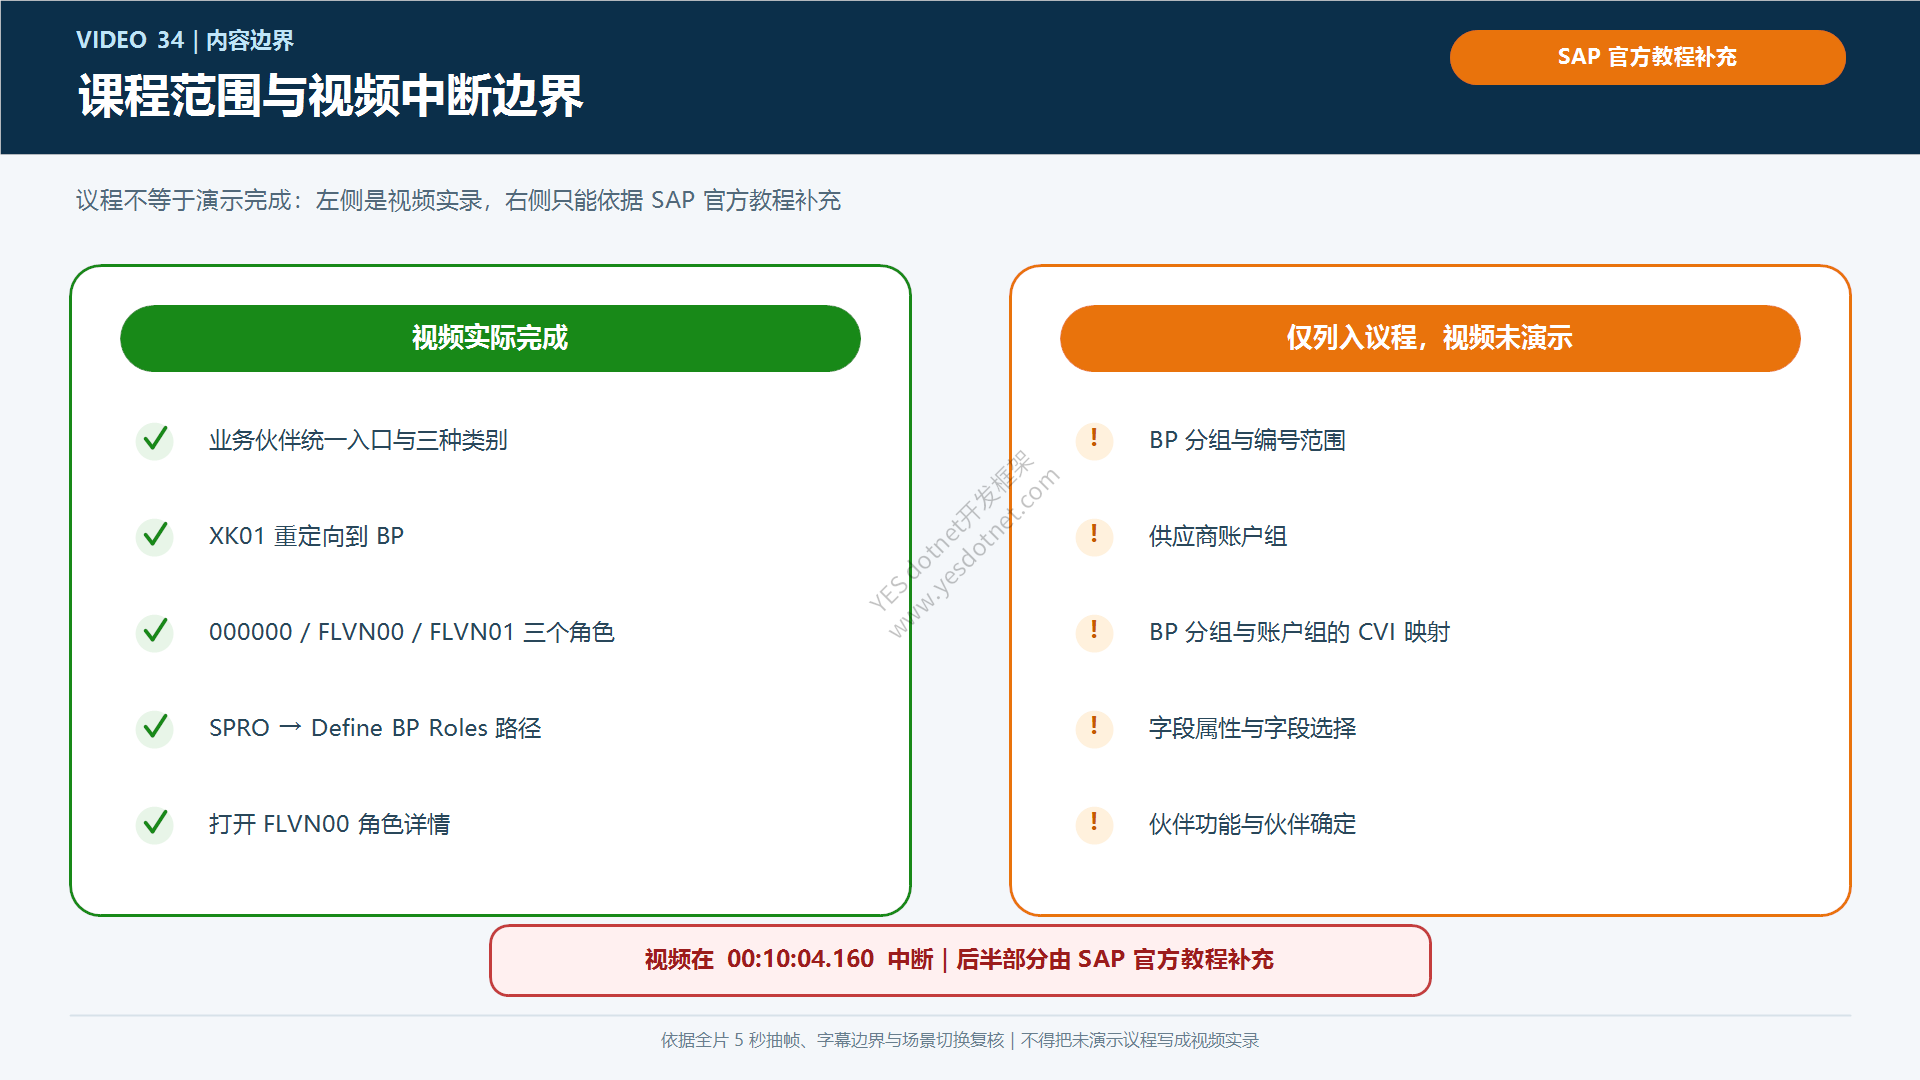Click the text XK01 重定向到 BP
Viewport: 1920px width, 1080px height.
click(306, 536)
